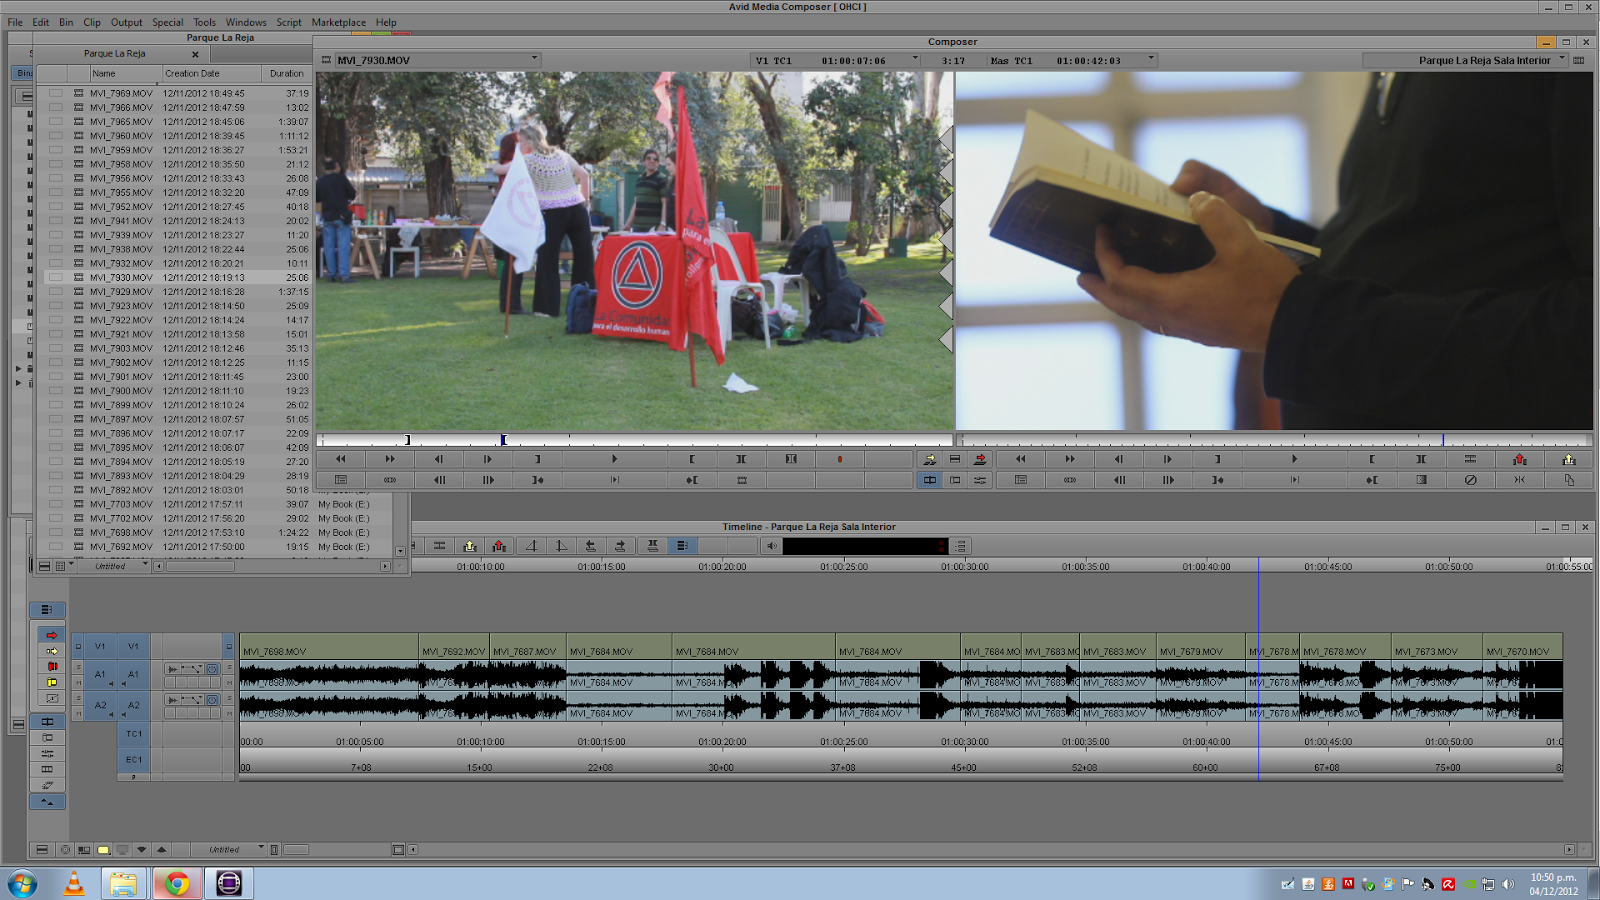
Task: Click the Extract button in record monitor
Action: click(x=1568, y=459)
